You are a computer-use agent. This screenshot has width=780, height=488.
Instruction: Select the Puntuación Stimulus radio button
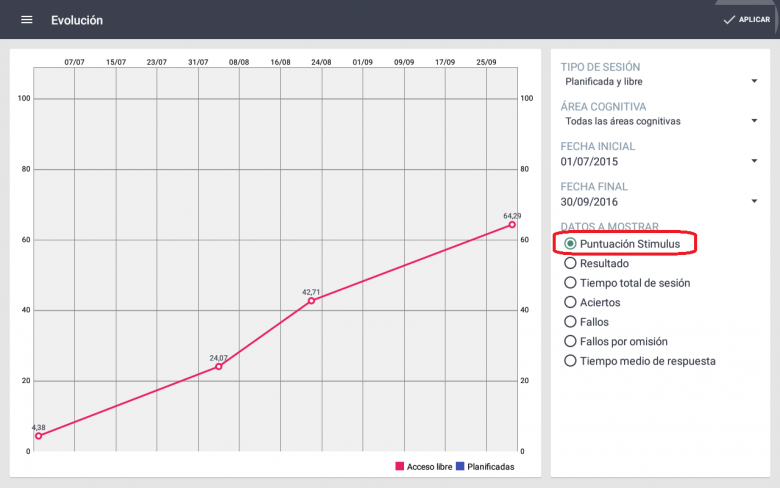[570, 243]
